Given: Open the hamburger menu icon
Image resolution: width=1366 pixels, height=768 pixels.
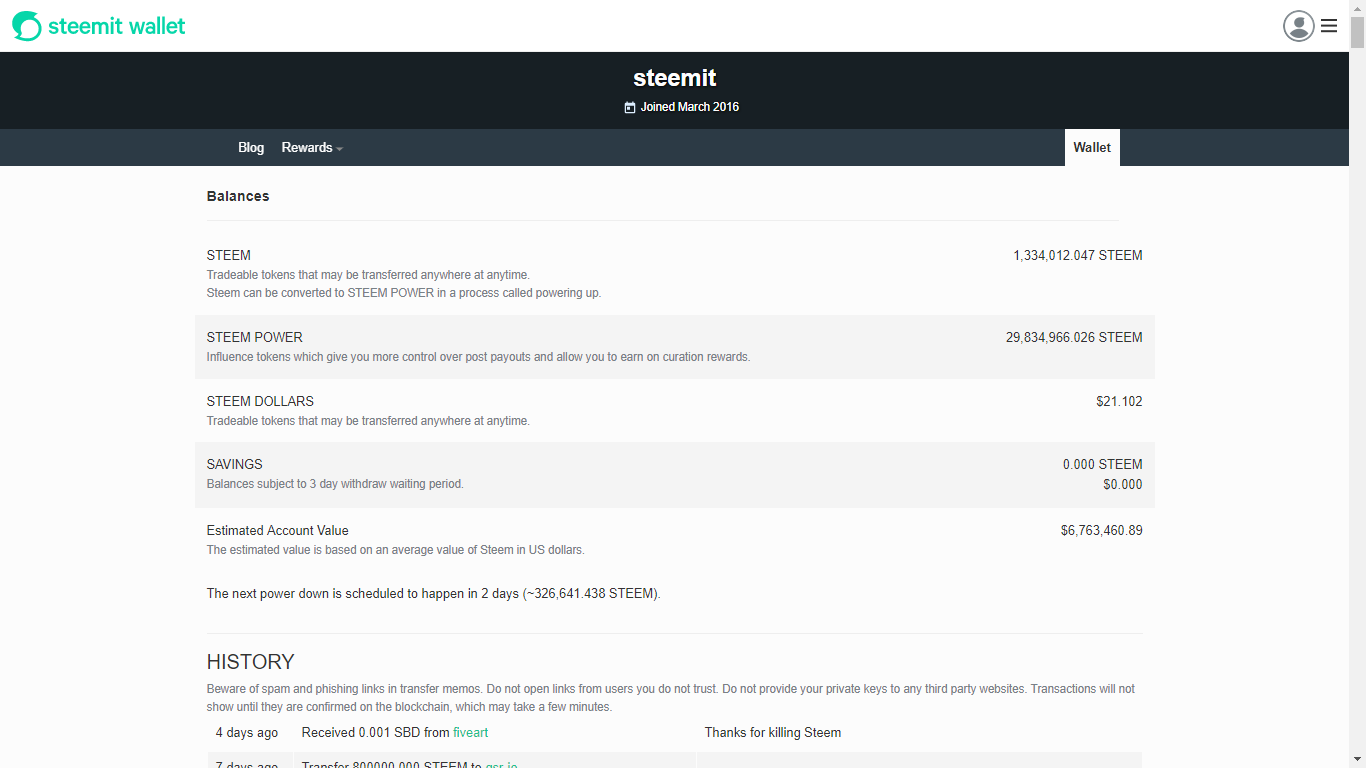Looking at the screenshot, I should [x=1329, y=26].
